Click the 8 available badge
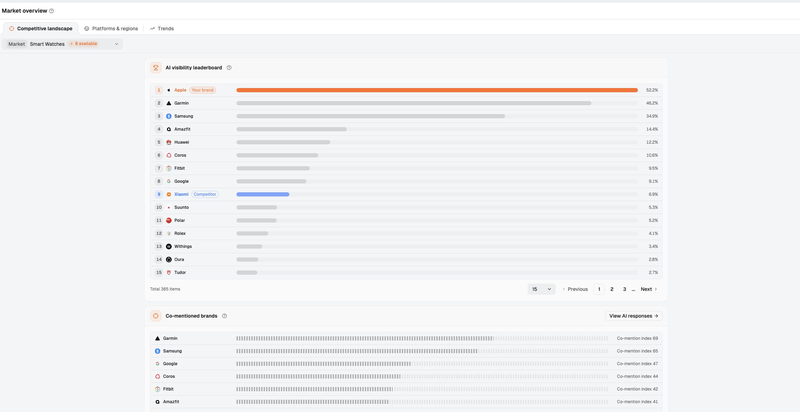The width and height of the screenshot is (800, 412). pos(86,44)
